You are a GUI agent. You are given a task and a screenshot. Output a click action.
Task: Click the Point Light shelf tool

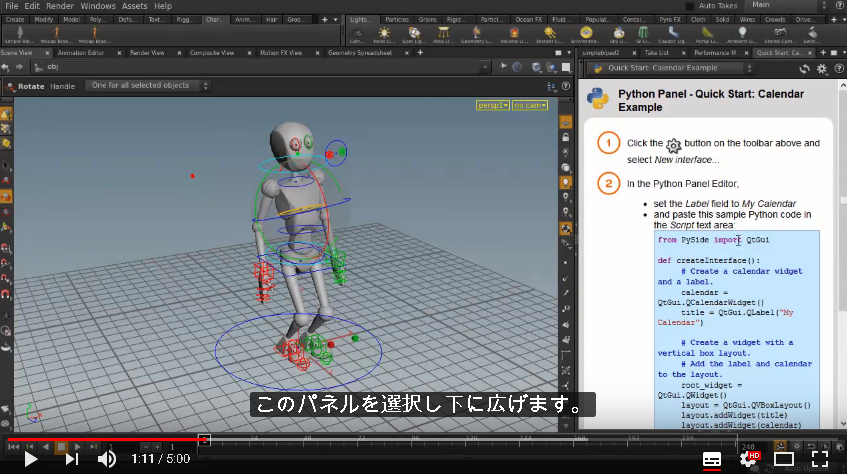384,35
